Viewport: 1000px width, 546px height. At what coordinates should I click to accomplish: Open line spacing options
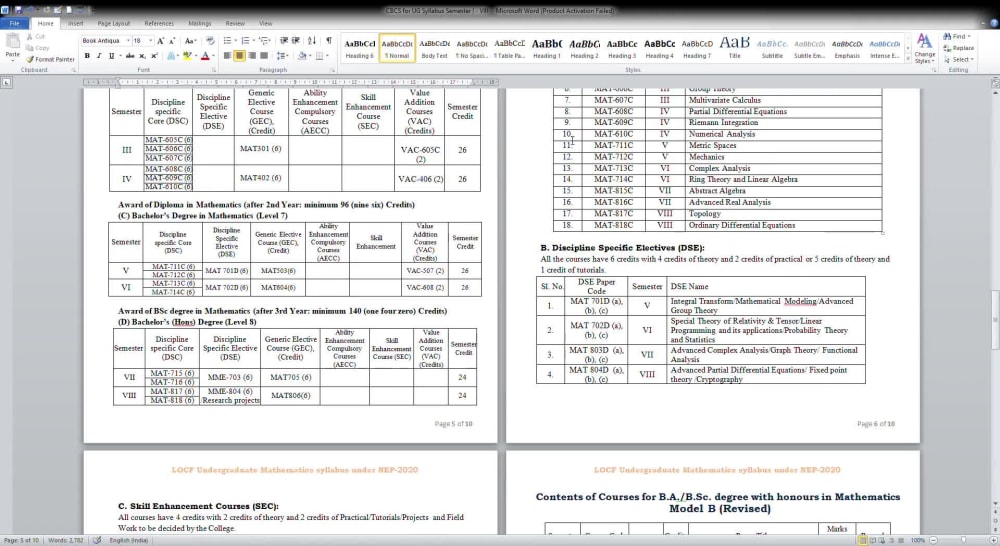tap(281, 56)
